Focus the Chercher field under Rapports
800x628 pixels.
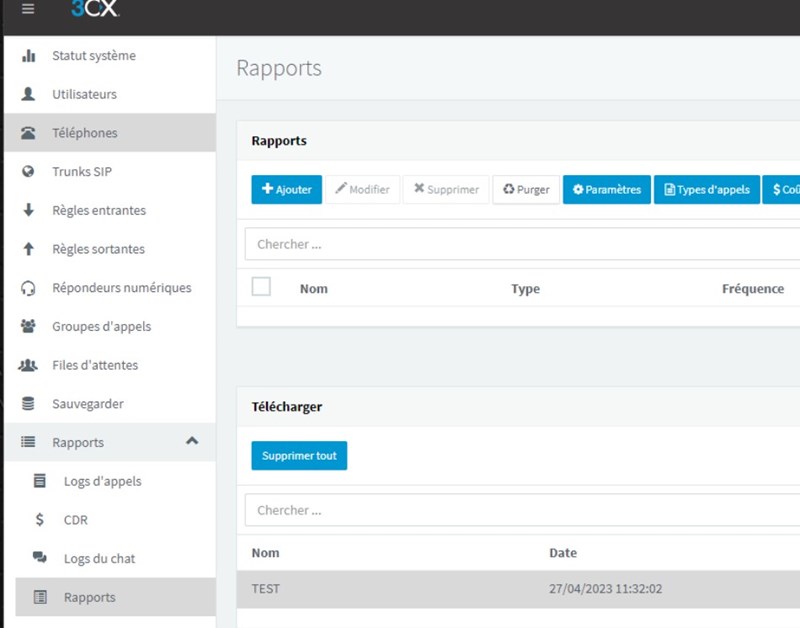[520, 244]
